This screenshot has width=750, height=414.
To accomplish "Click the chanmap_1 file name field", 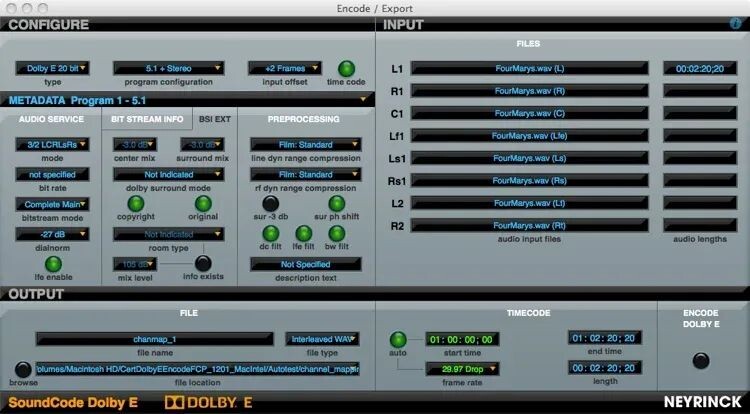I will (x=154, y=339).
